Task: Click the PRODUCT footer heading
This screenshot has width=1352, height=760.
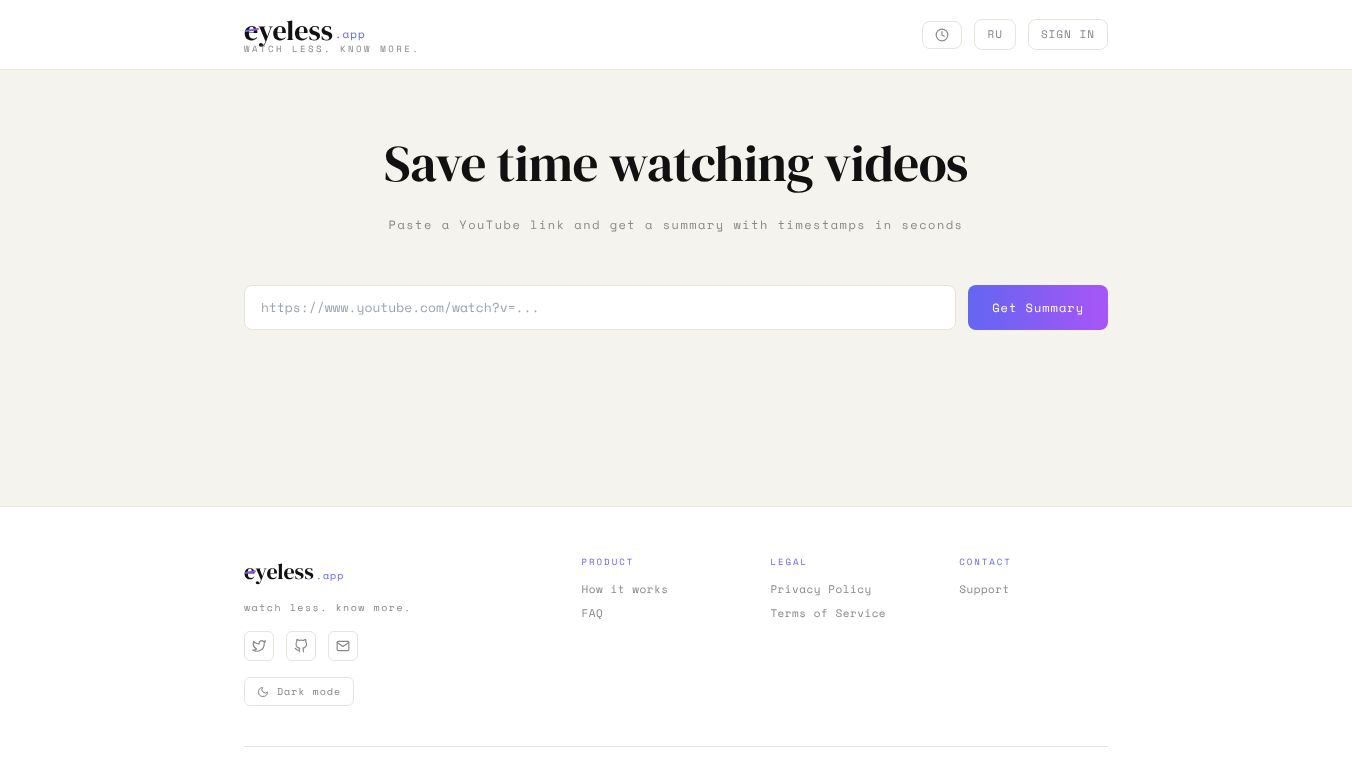Action: pyautogui.click(x=608, y=562)
